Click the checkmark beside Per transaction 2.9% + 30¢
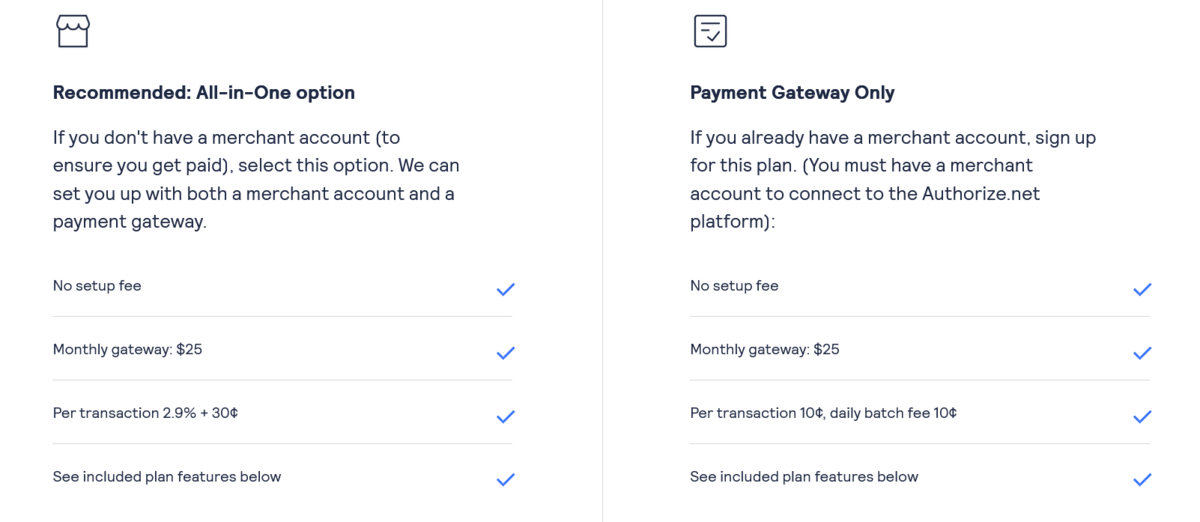 point(505,416)
